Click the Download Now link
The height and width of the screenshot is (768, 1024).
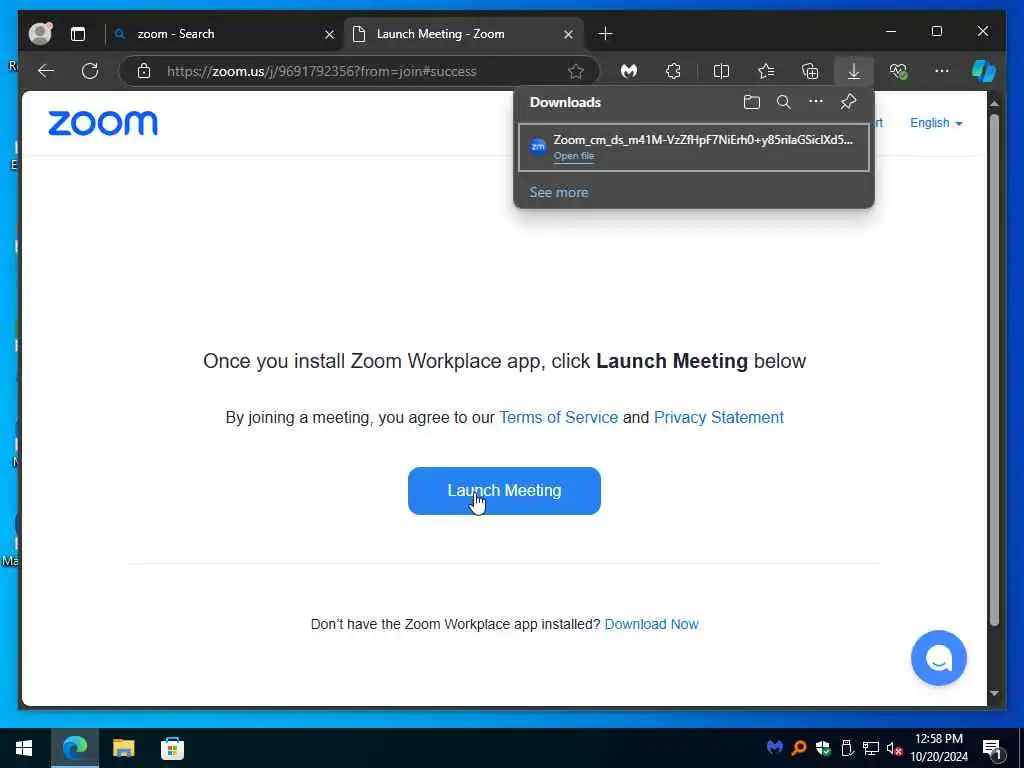pyautogui.click(x=651, y=624)
